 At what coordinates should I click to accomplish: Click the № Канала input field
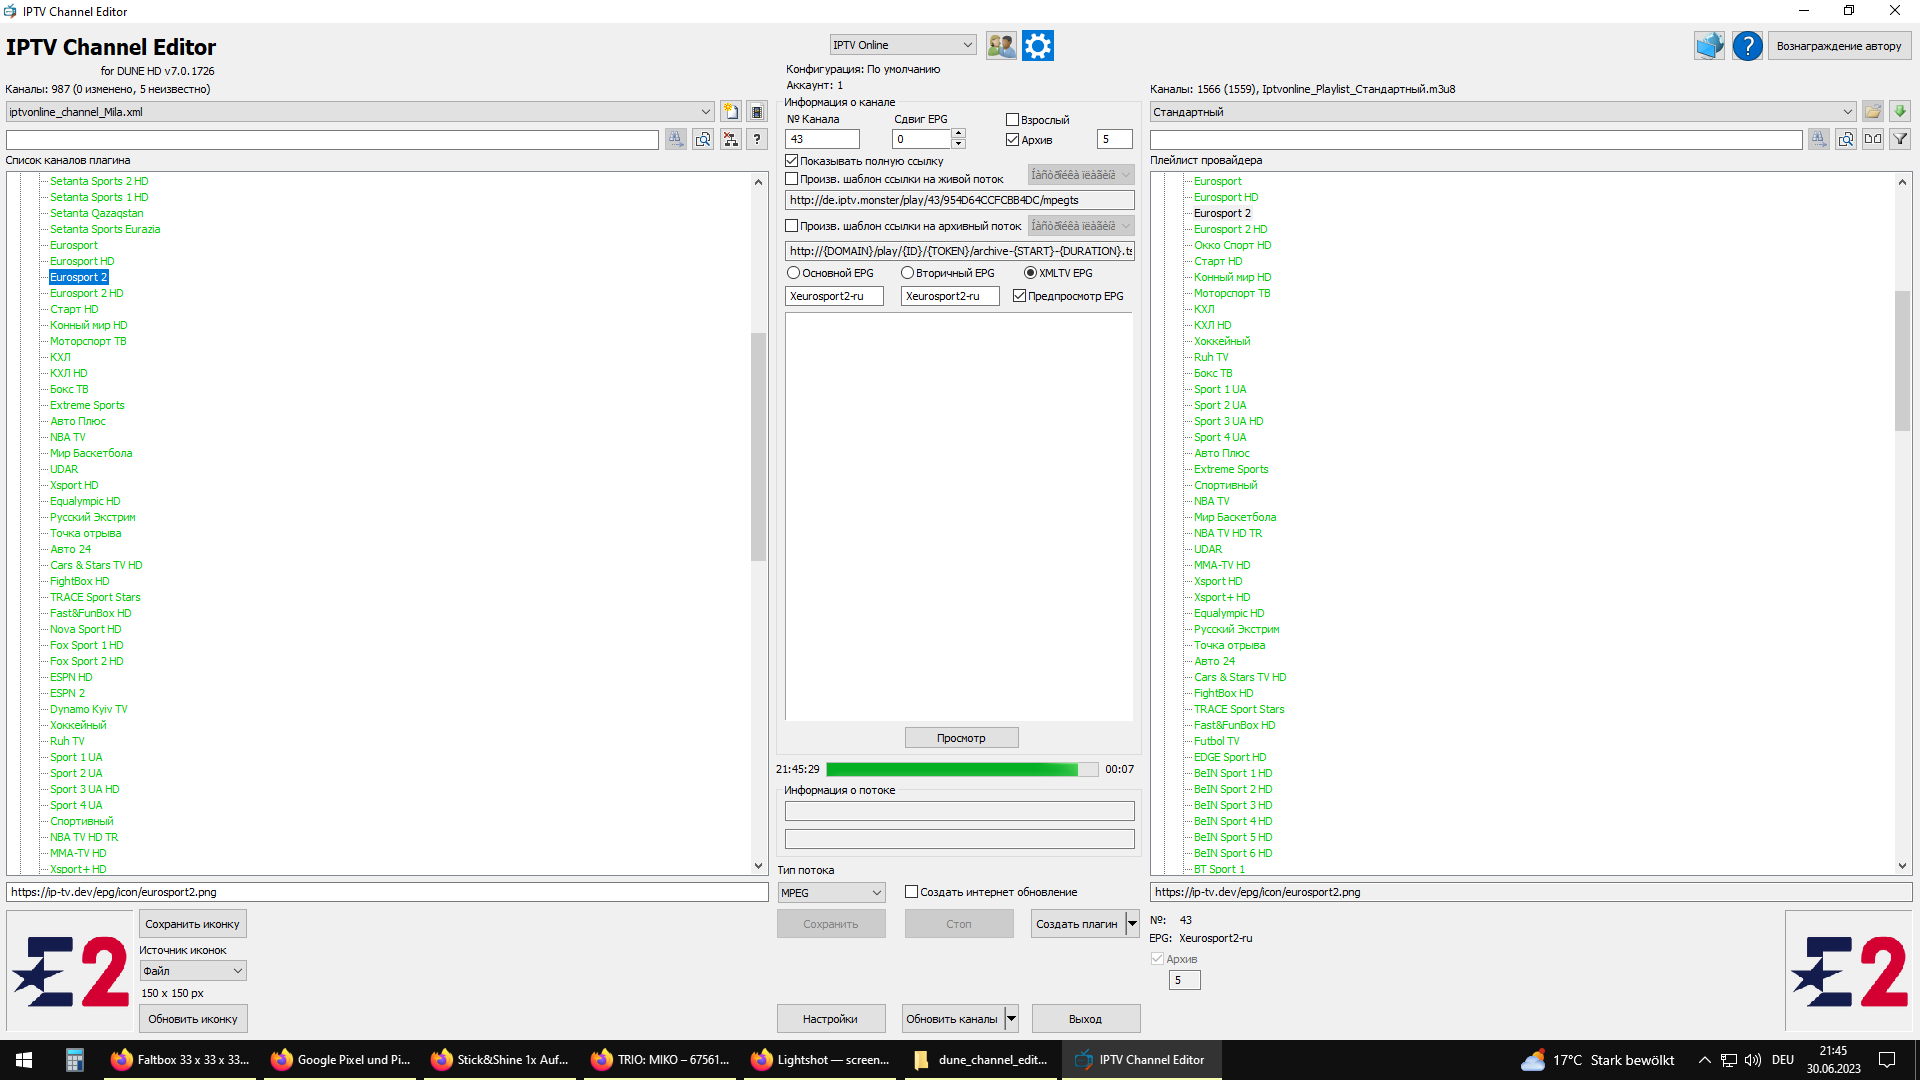coord(822,139)
